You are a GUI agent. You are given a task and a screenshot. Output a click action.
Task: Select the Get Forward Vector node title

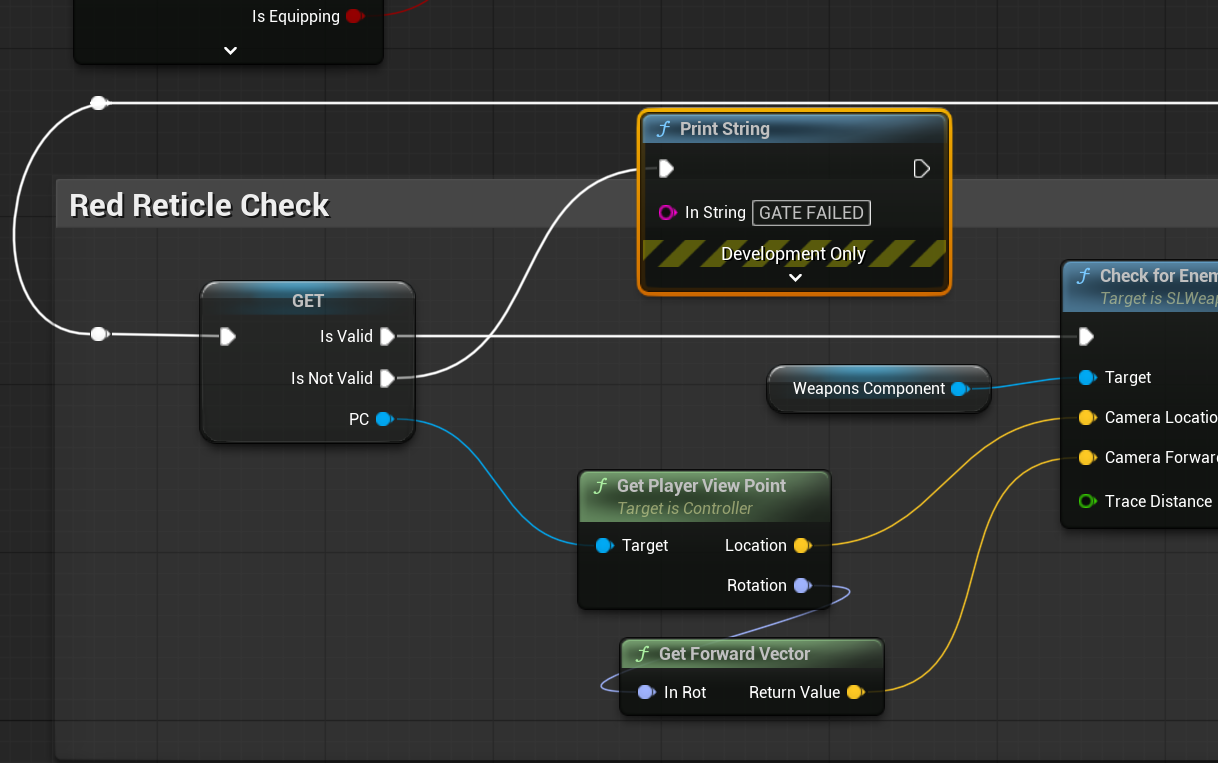tap(734, 654)
